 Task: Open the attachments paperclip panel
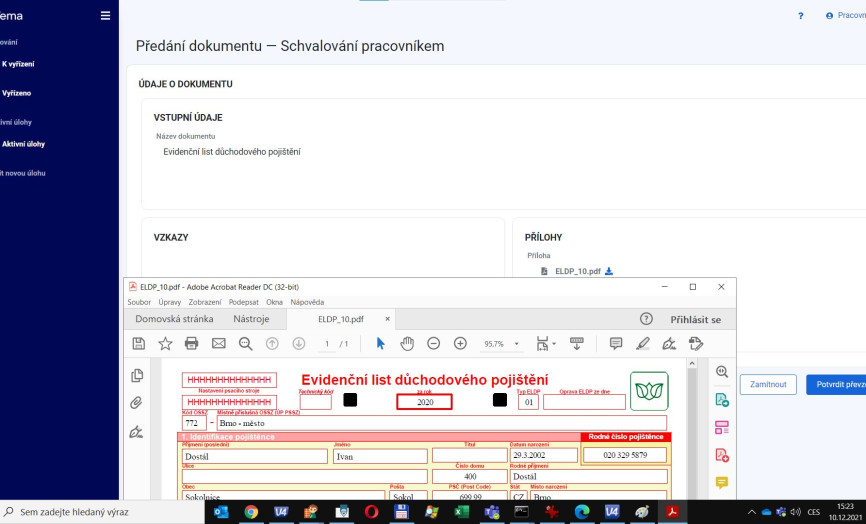coord(136,403)
